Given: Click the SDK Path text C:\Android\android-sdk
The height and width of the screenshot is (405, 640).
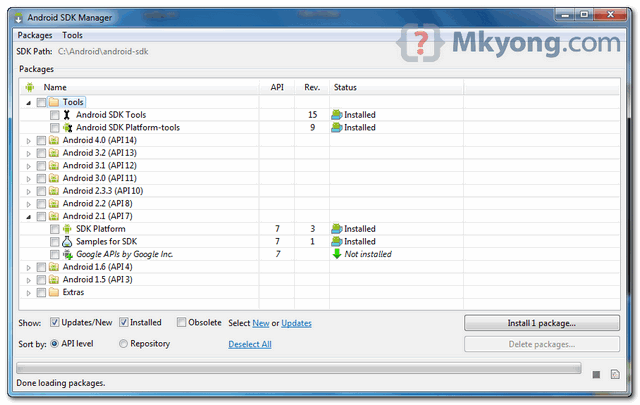Looking at the screenshot, I should [x=103, y=51].
